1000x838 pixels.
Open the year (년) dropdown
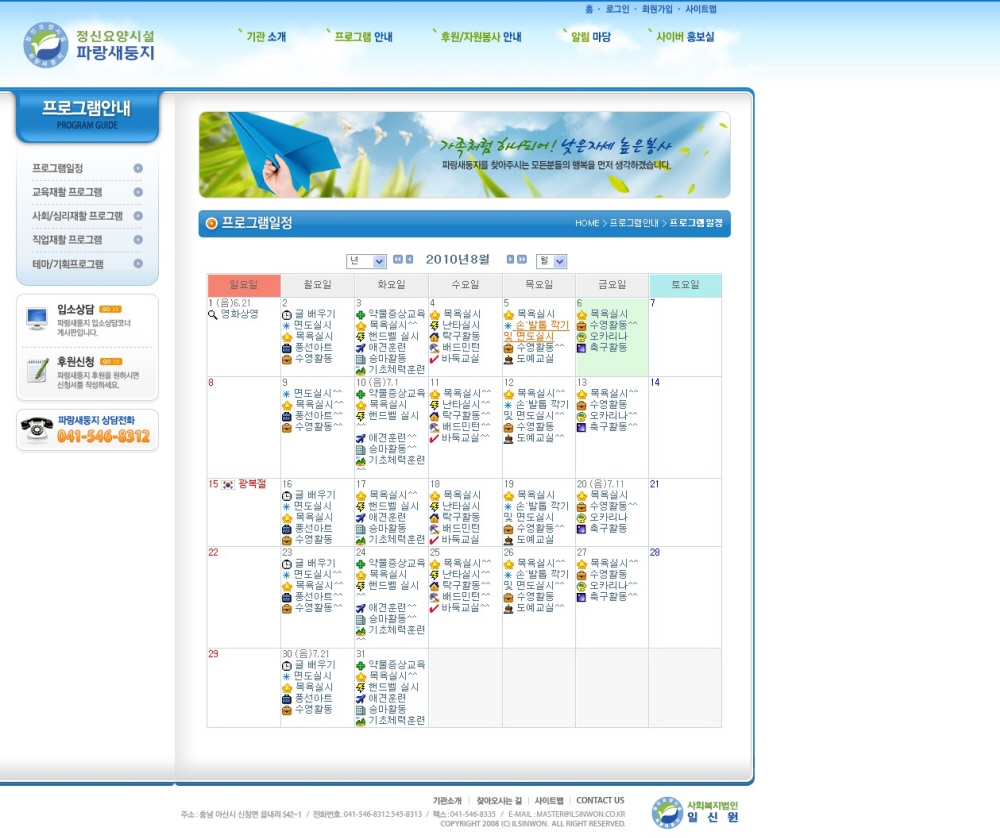(x=366, y=261)
